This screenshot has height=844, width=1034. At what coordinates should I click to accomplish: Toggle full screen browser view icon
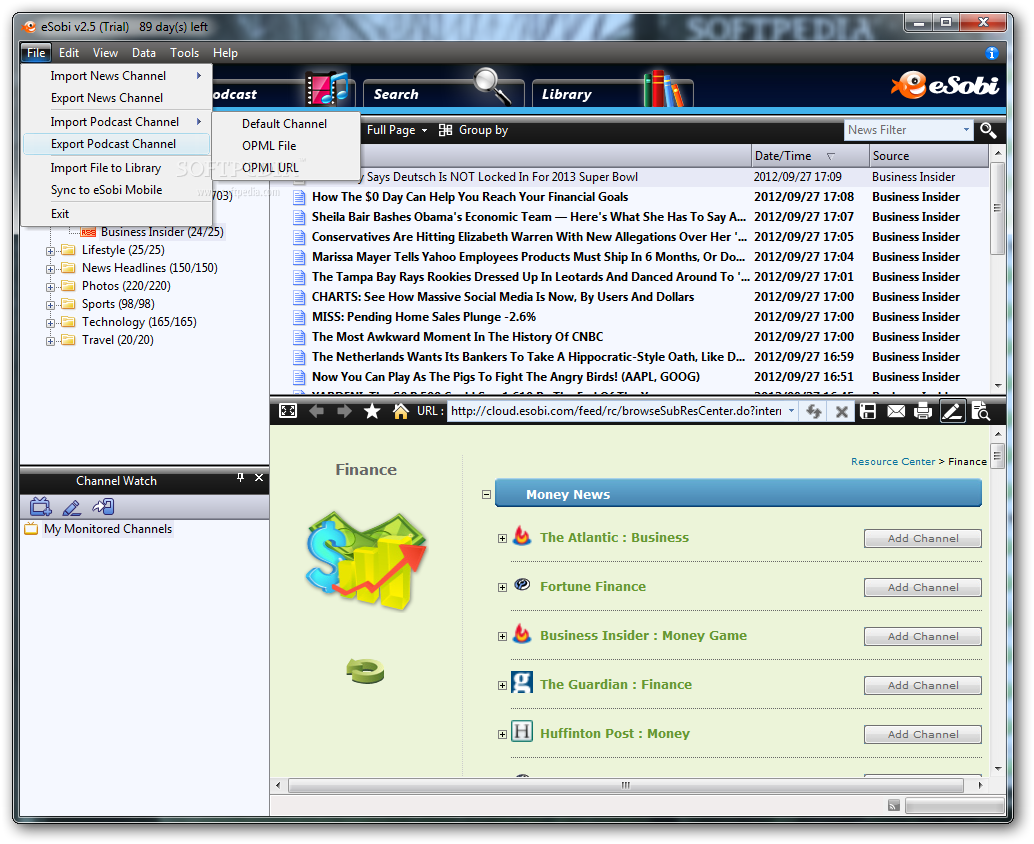[x=288, y=411]
